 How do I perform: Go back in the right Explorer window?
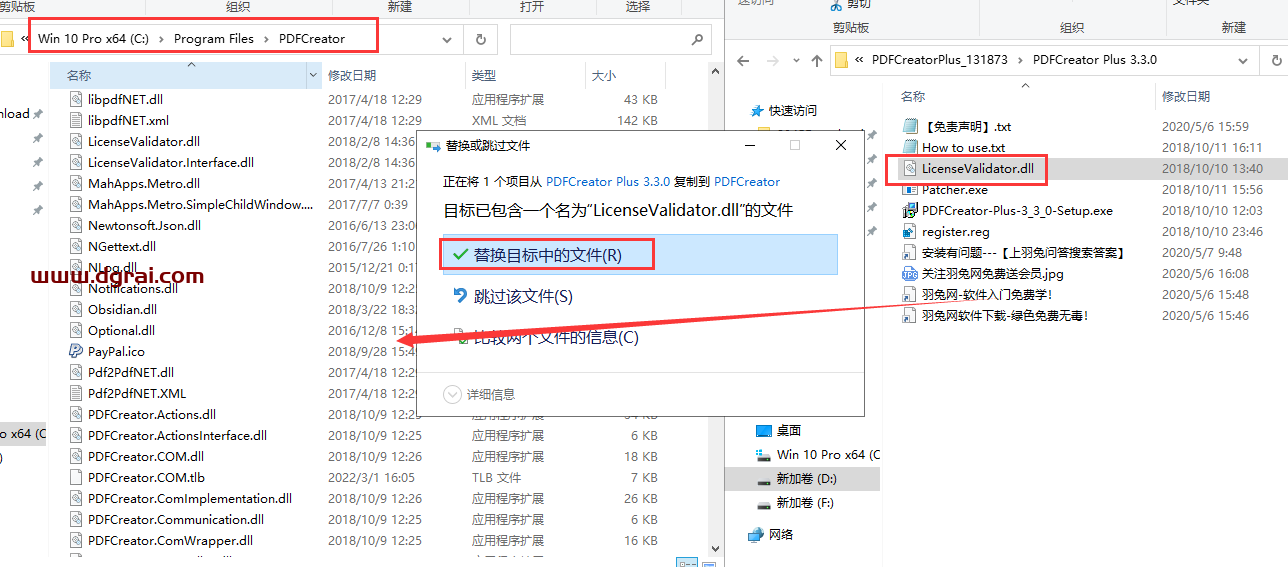pyautogui.click(x=743, y=60)
